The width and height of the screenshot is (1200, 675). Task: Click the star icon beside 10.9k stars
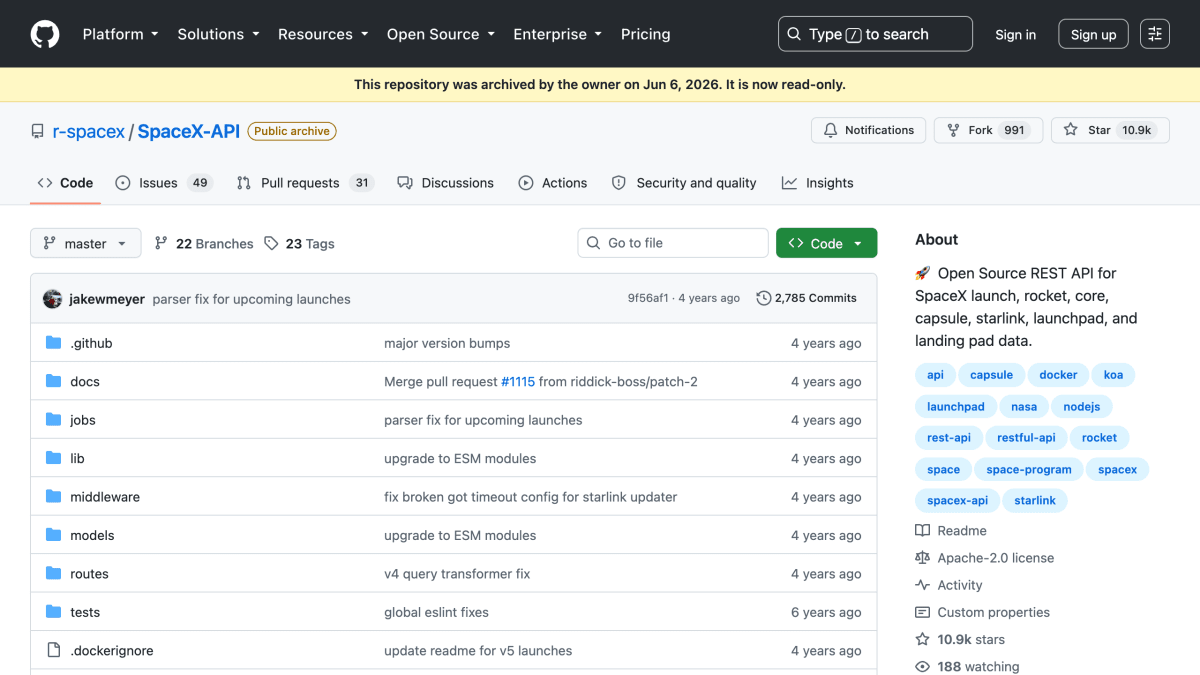[x=922, y=639]
